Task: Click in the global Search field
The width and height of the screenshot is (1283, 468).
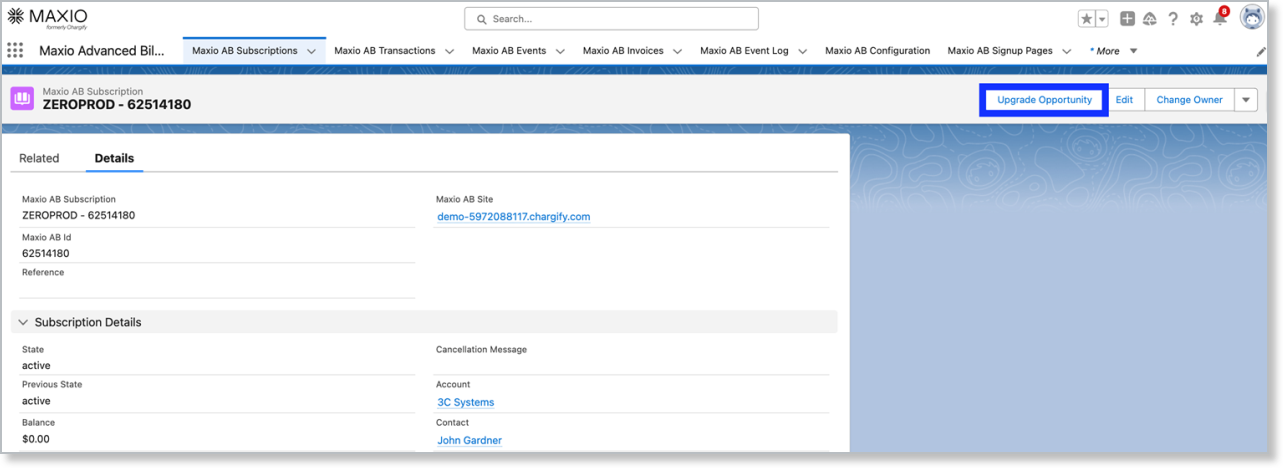Action: (611, 19)
